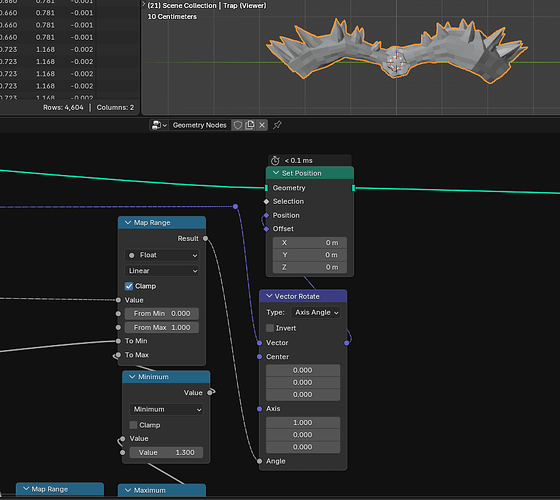Enable Clamp in the Minimum node

(x=133, y=425)
